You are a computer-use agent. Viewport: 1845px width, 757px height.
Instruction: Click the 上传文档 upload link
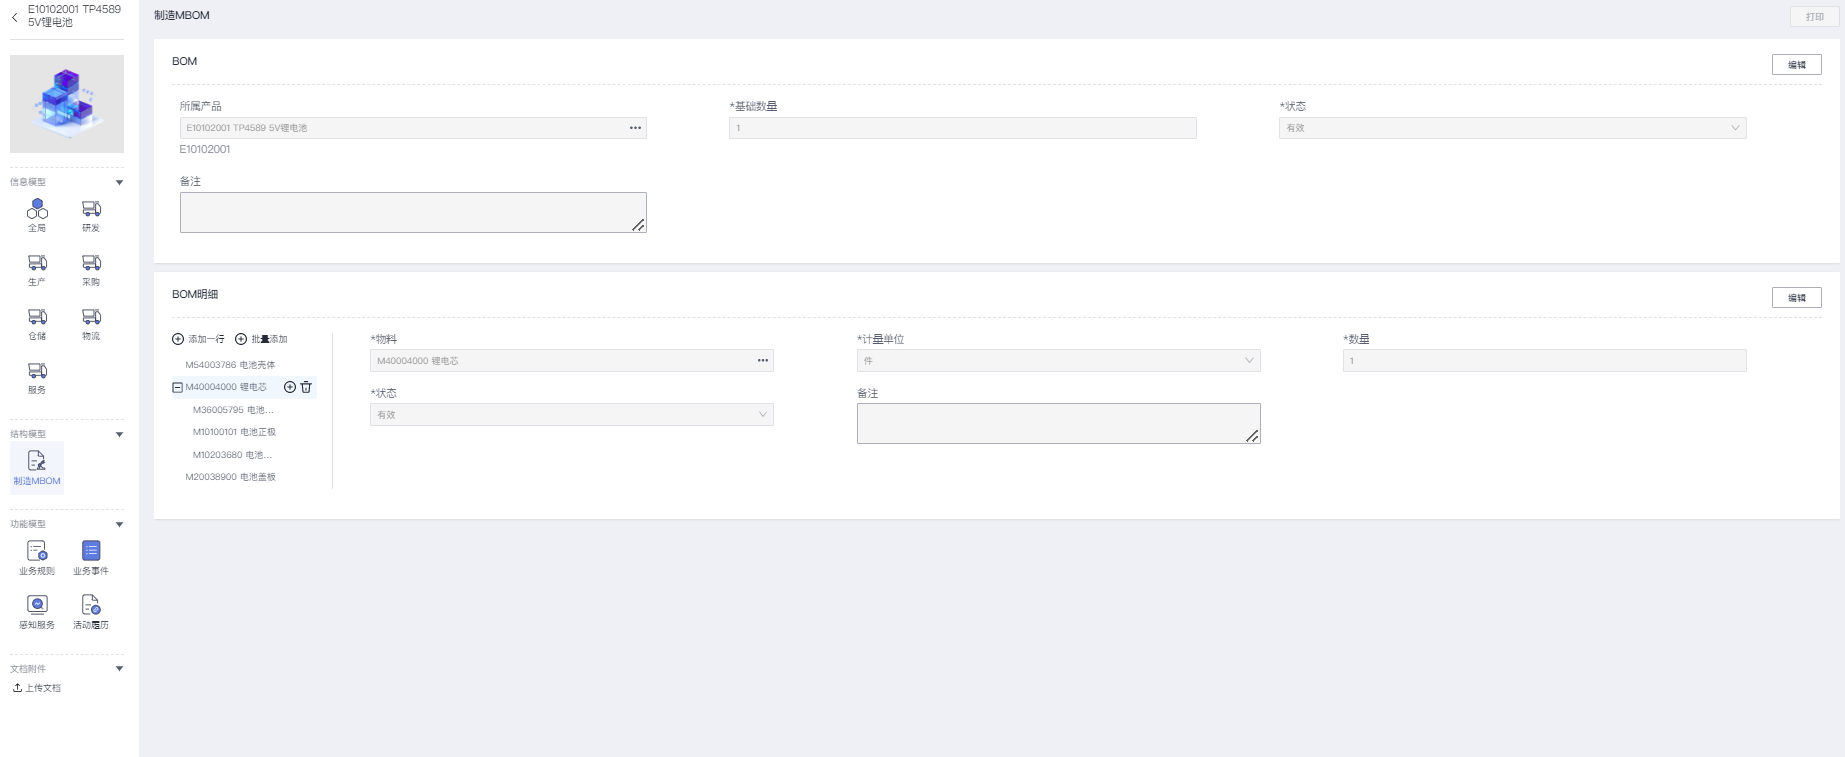point(37,688)
